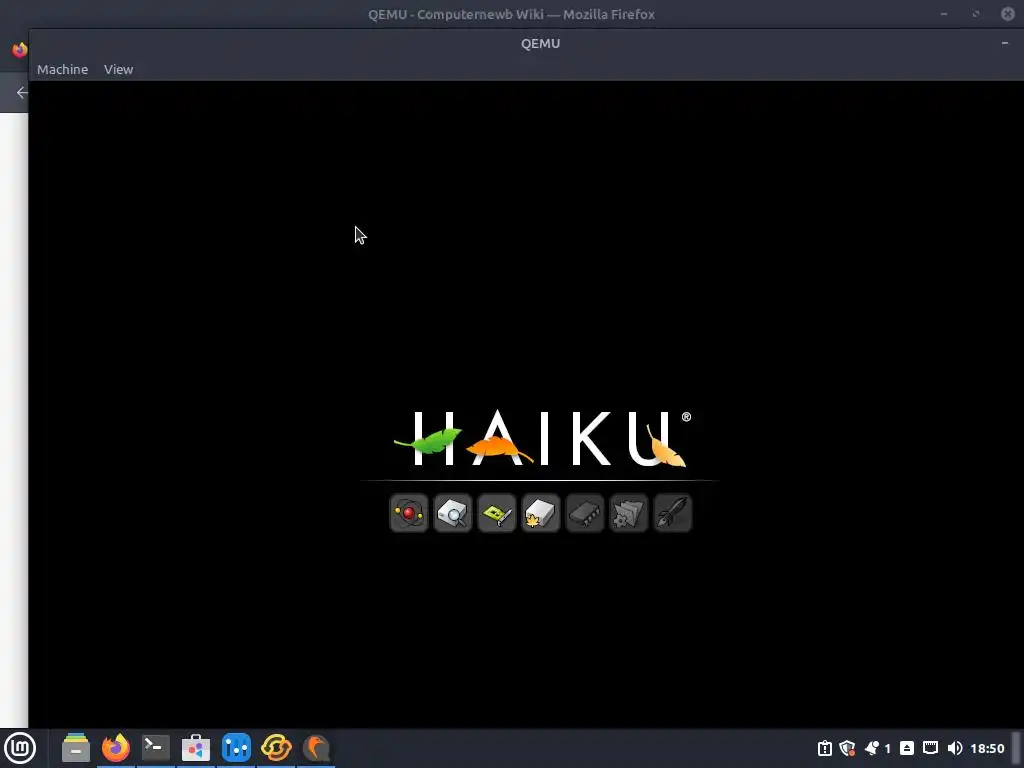Screen dimensions: 1024x768
Task: Click the green expansion card boot icon
Action: pyautogui.click(x=496, y=513)
